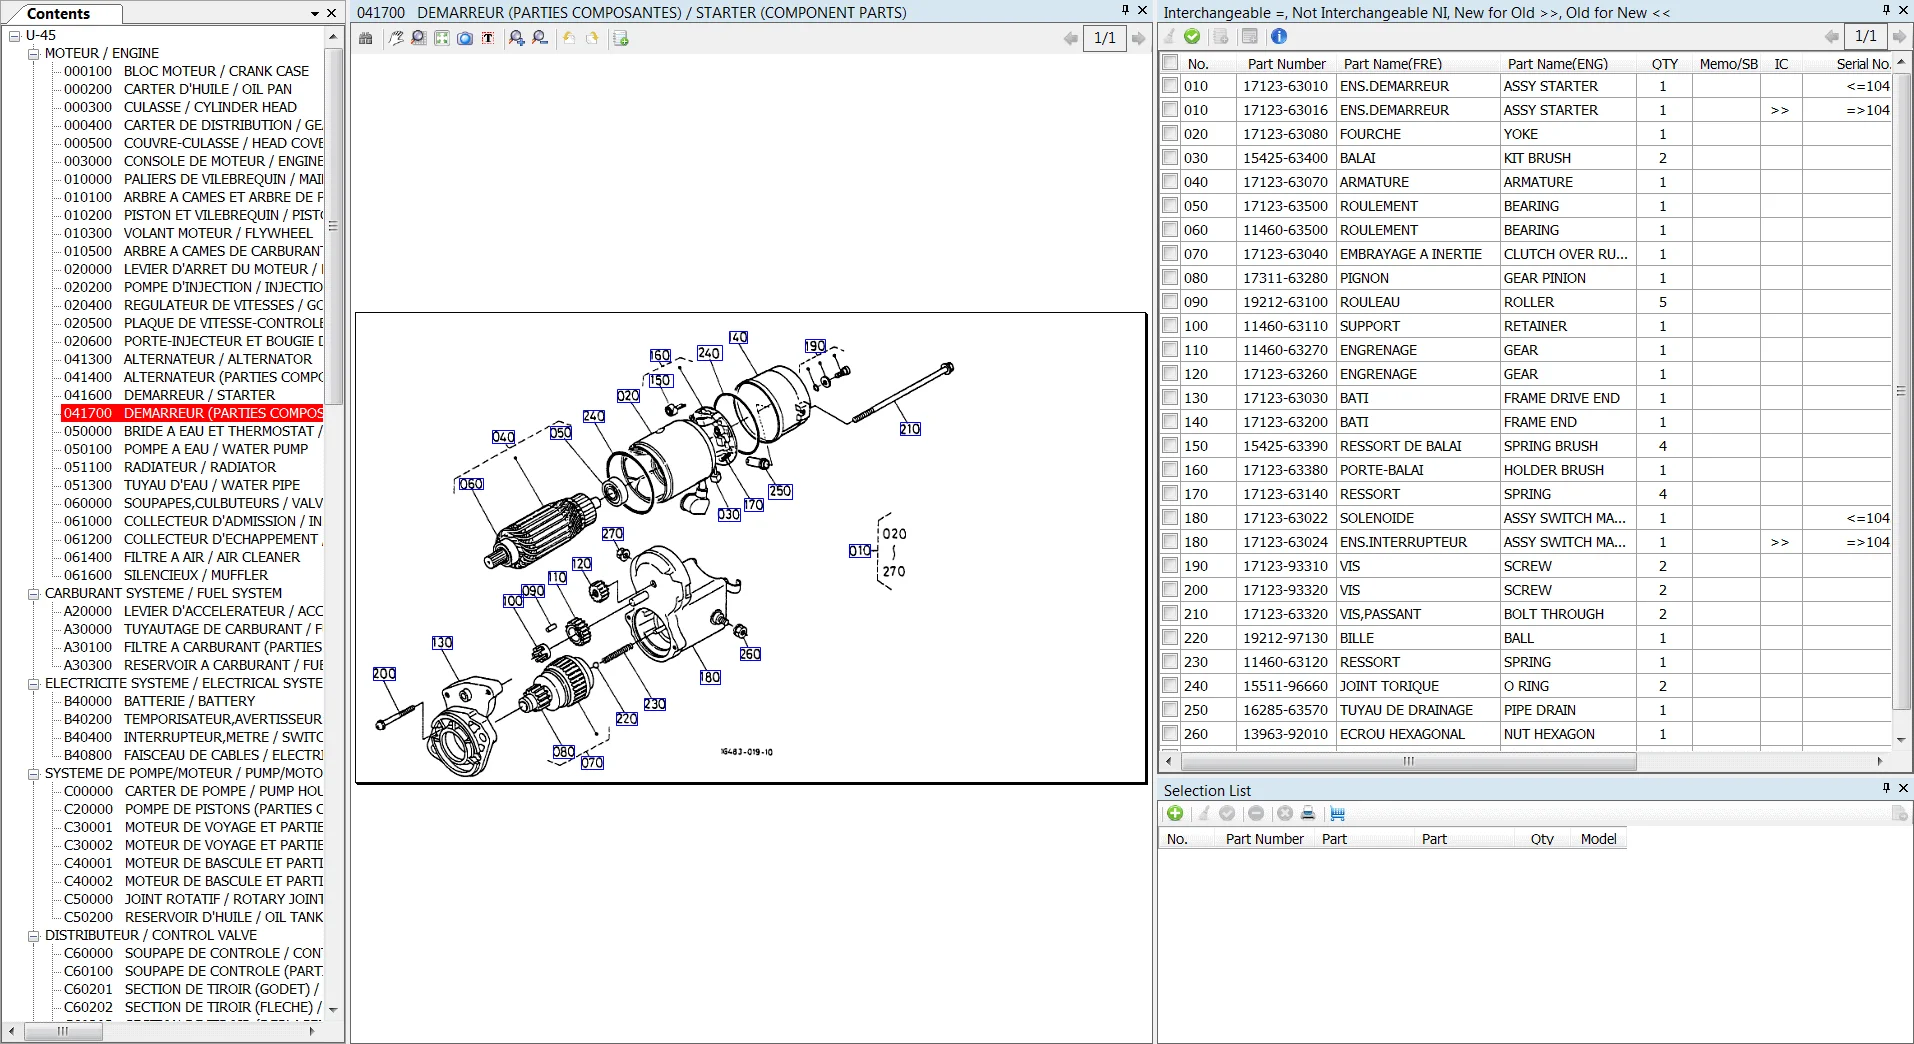Tick the checkbox for 070 CLUTCH OVER RU...

1170,254
